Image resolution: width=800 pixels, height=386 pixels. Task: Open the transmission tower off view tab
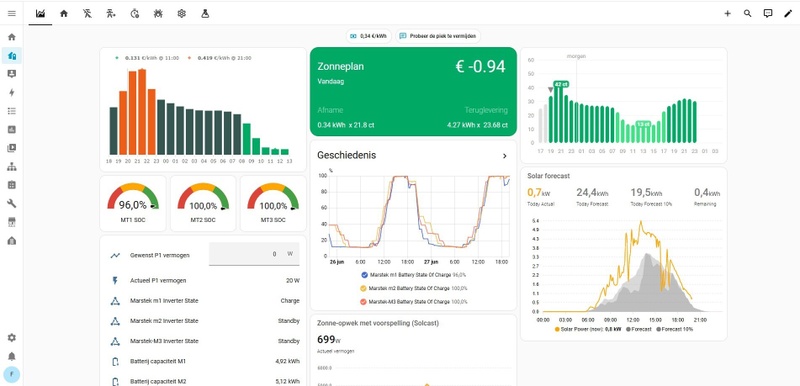pyautogui.click(x=87, y=14)
